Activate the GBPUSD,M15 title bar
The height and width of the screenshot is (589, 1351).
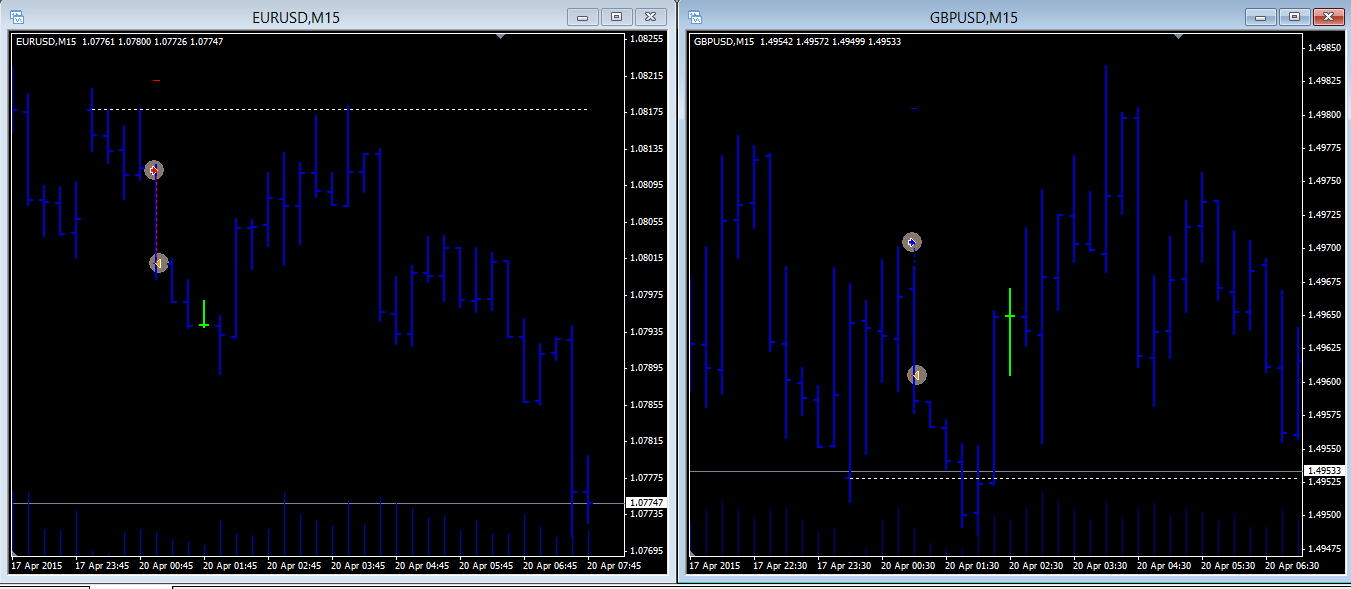point(973,16)
